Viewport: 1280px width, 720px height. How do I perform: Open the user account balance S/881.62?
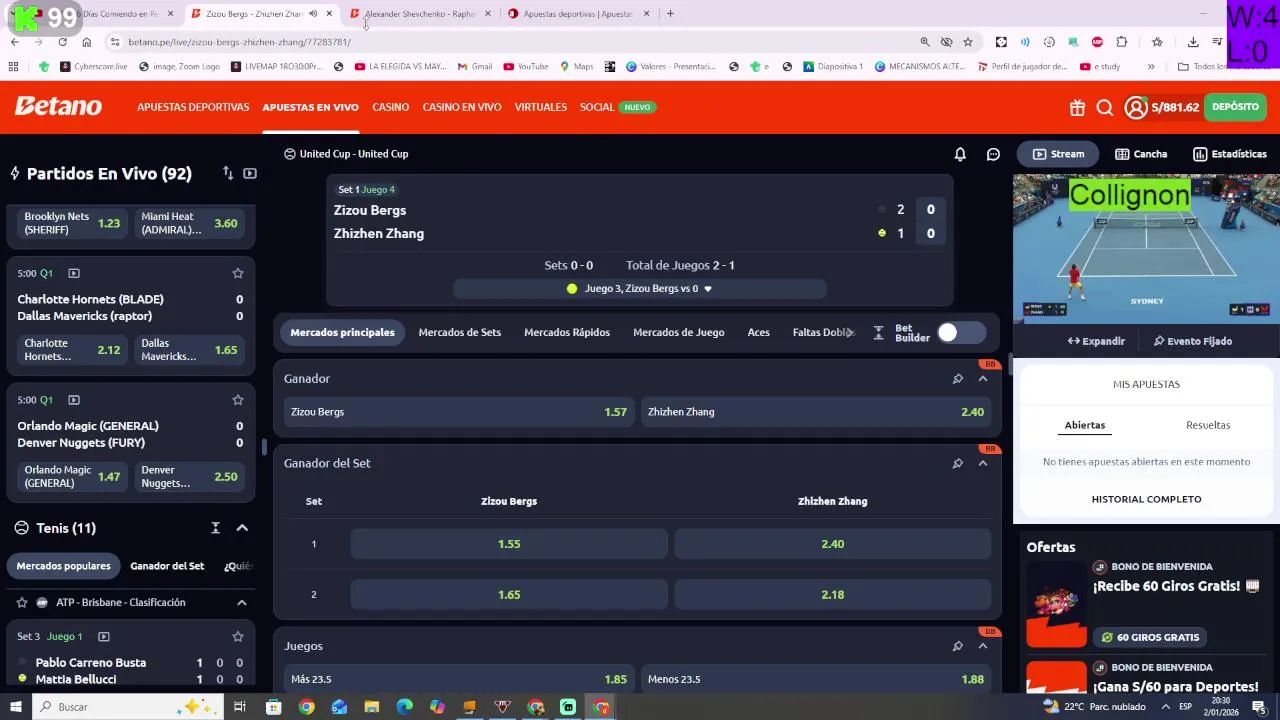click(x=1162, y=108)
